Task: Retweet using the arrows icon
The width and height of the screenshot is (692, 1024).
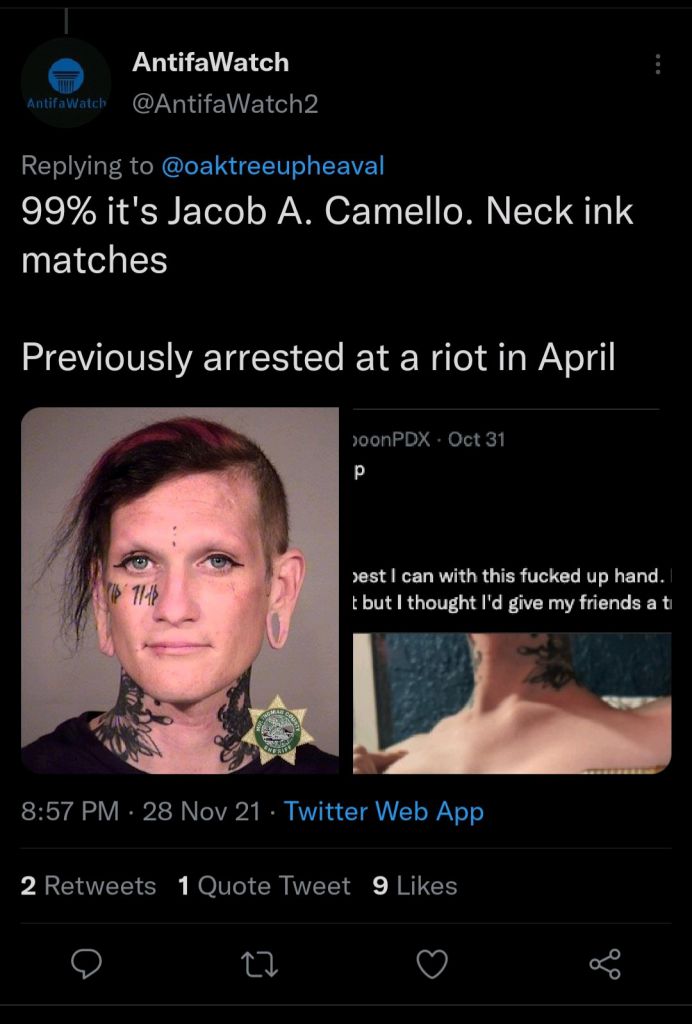Action: click(x=259, y=965)
